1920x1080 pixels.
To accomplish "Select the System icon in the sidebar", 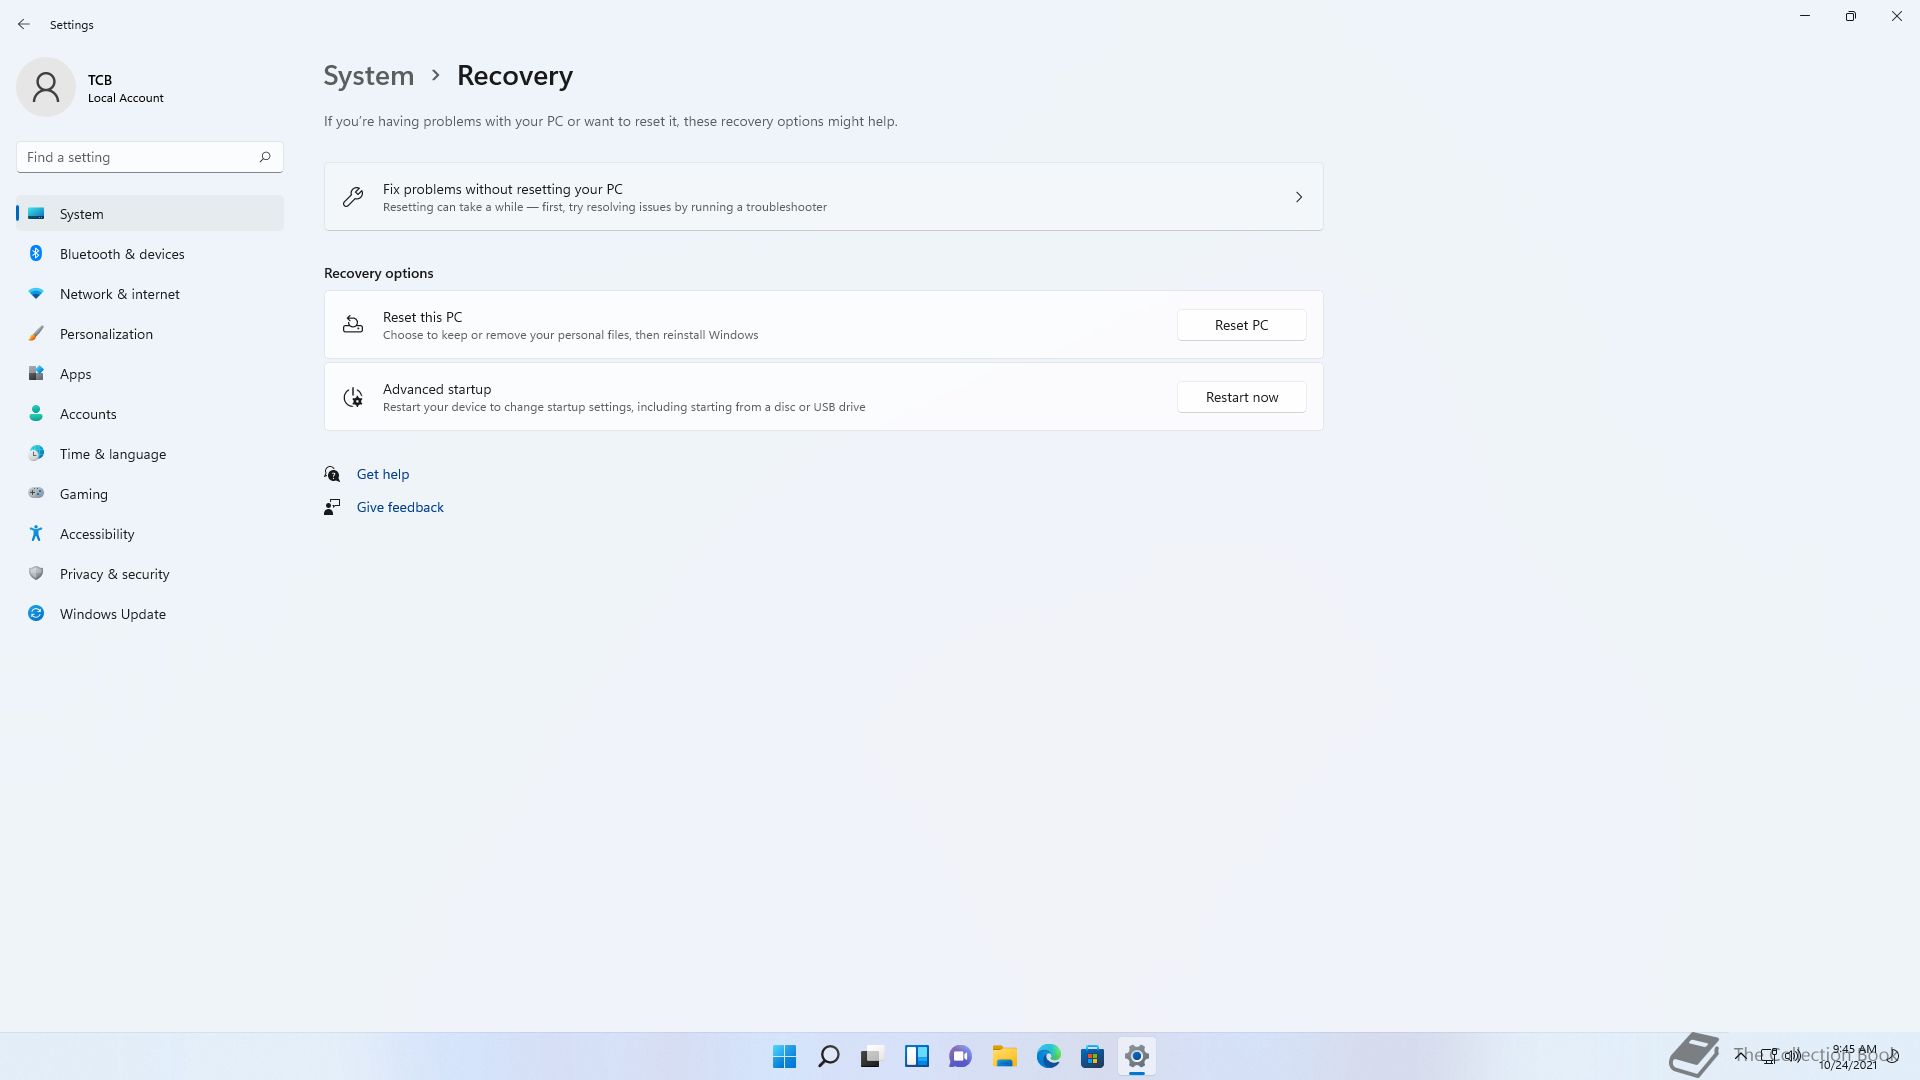I will pos(36,214).
